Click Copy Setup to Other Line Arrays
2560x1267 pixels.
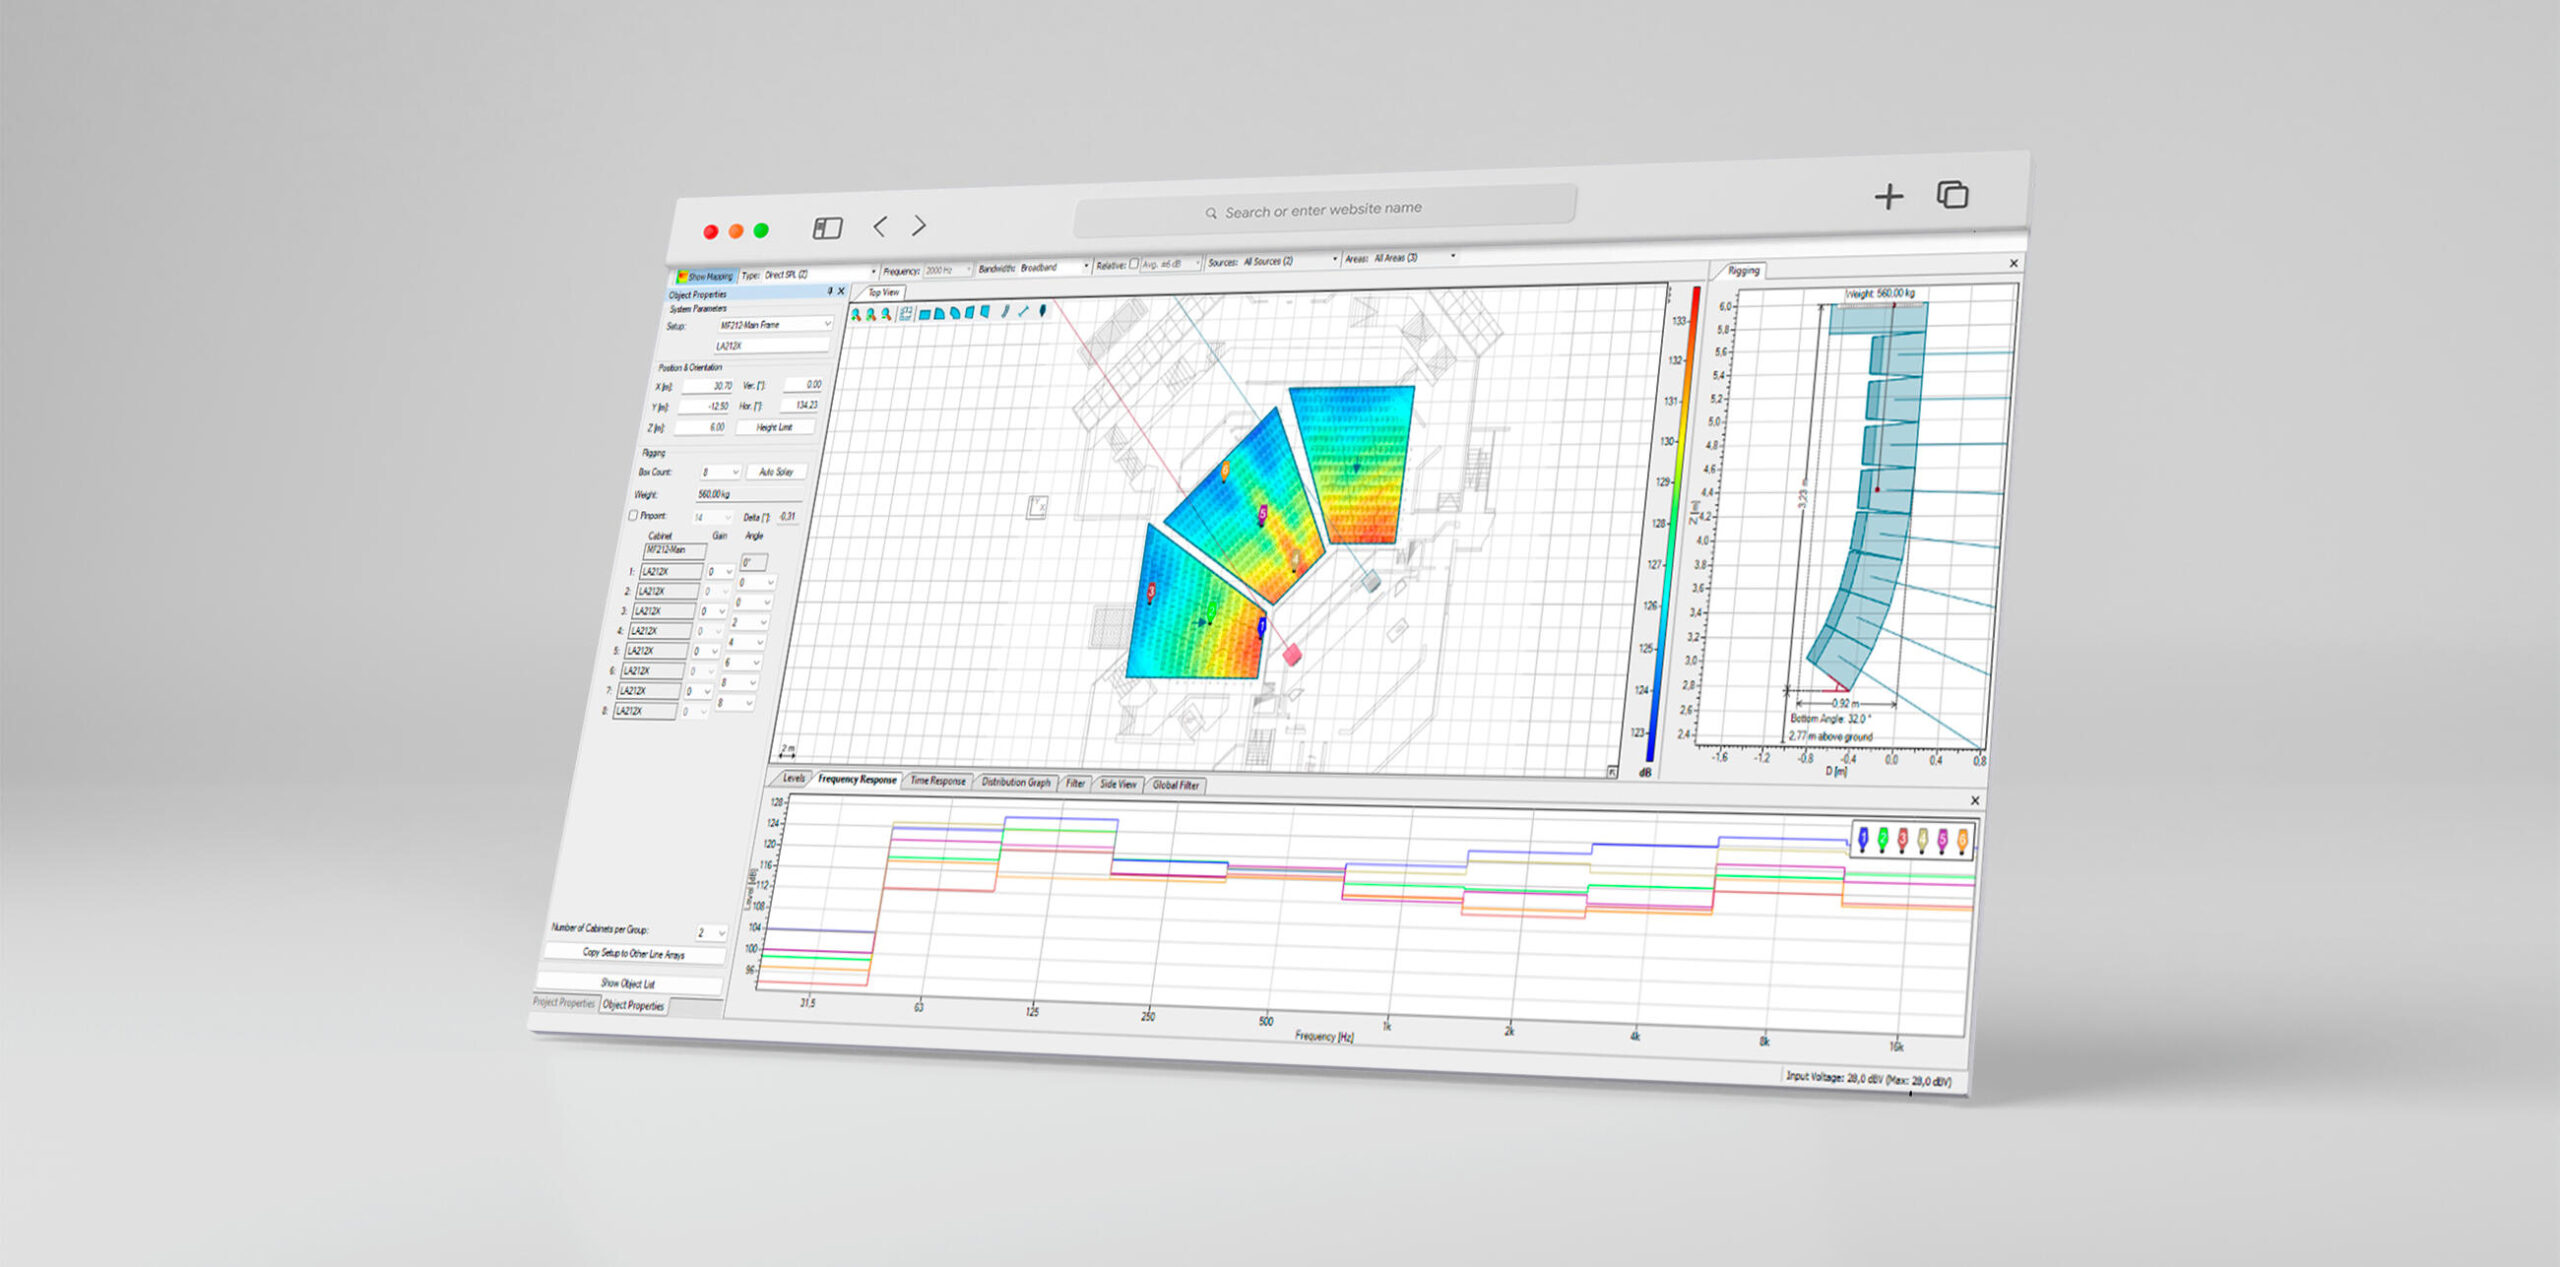[x=634, y=954]
